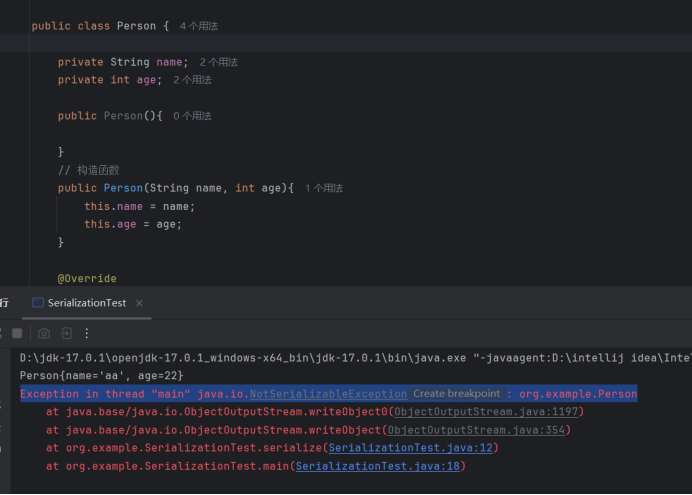The width and height of the screenshot is (692, 495).
Task: Click Create breakpoint in the exception line
Action: pos(459,394)
